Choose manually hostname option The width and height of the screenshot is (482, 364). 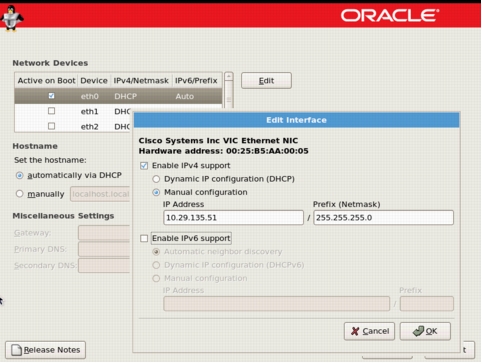pyautogui.click(x=20, y=194)
